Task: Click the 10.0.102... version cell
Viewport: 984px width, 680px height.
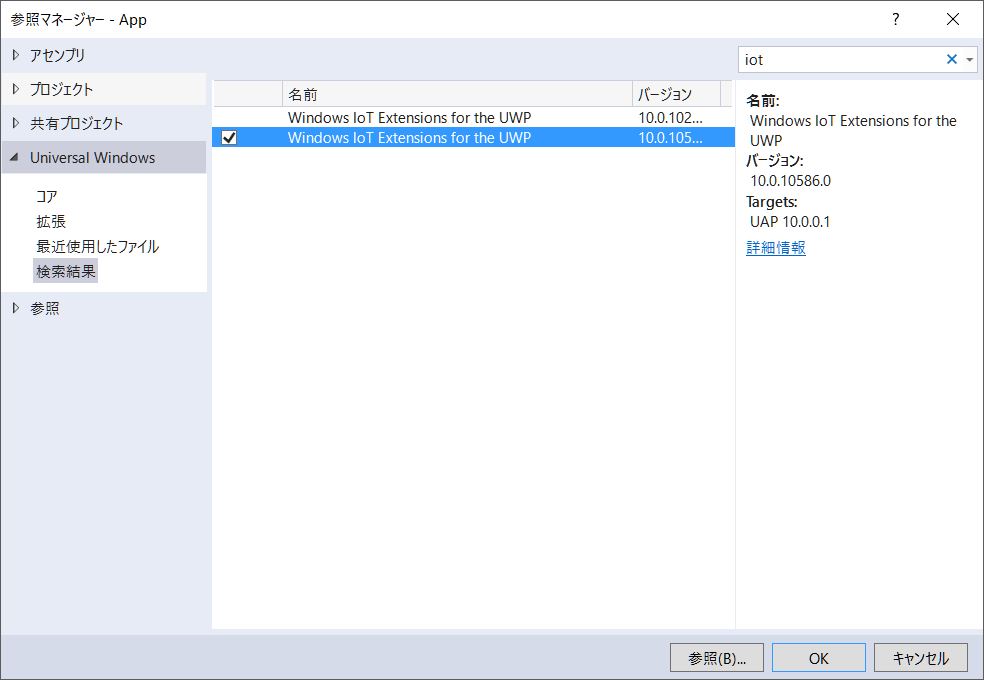Action: tap(670, 117)
